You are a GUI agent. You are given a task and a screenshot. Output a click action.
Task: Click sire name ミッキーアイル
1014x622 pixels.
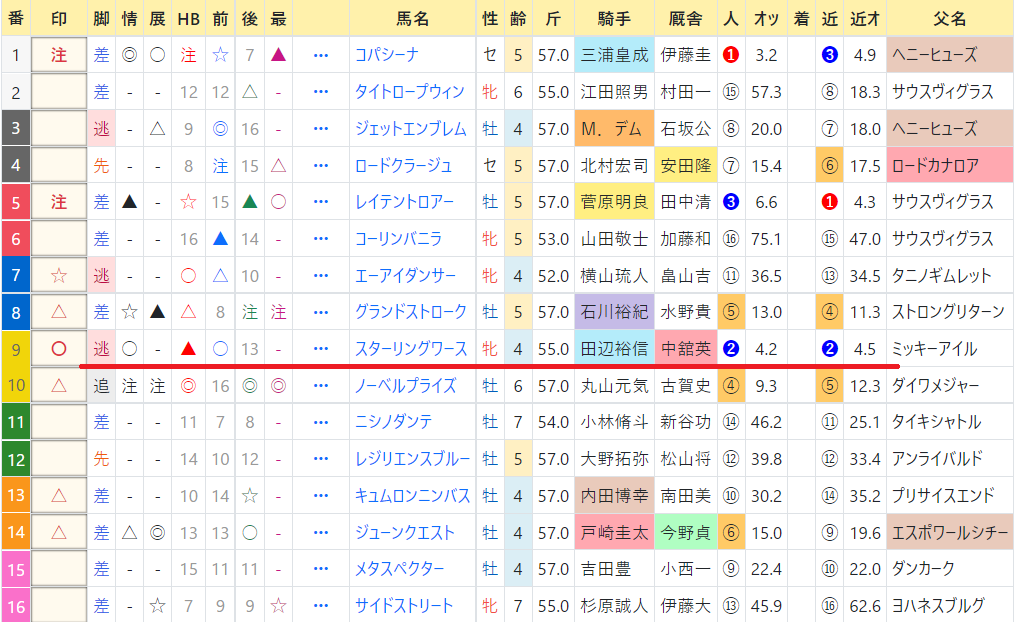pyautogui.click(x=934, y=349)
